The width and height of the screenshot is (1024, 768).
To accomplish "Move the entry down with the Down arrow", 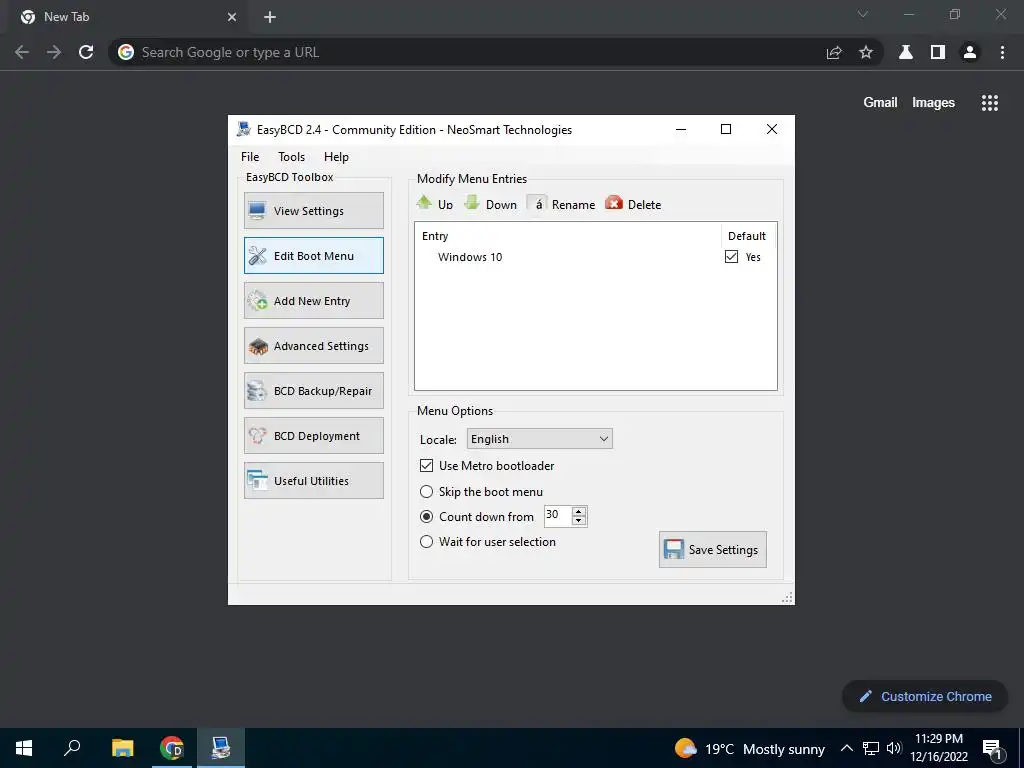I will (490, 204).
